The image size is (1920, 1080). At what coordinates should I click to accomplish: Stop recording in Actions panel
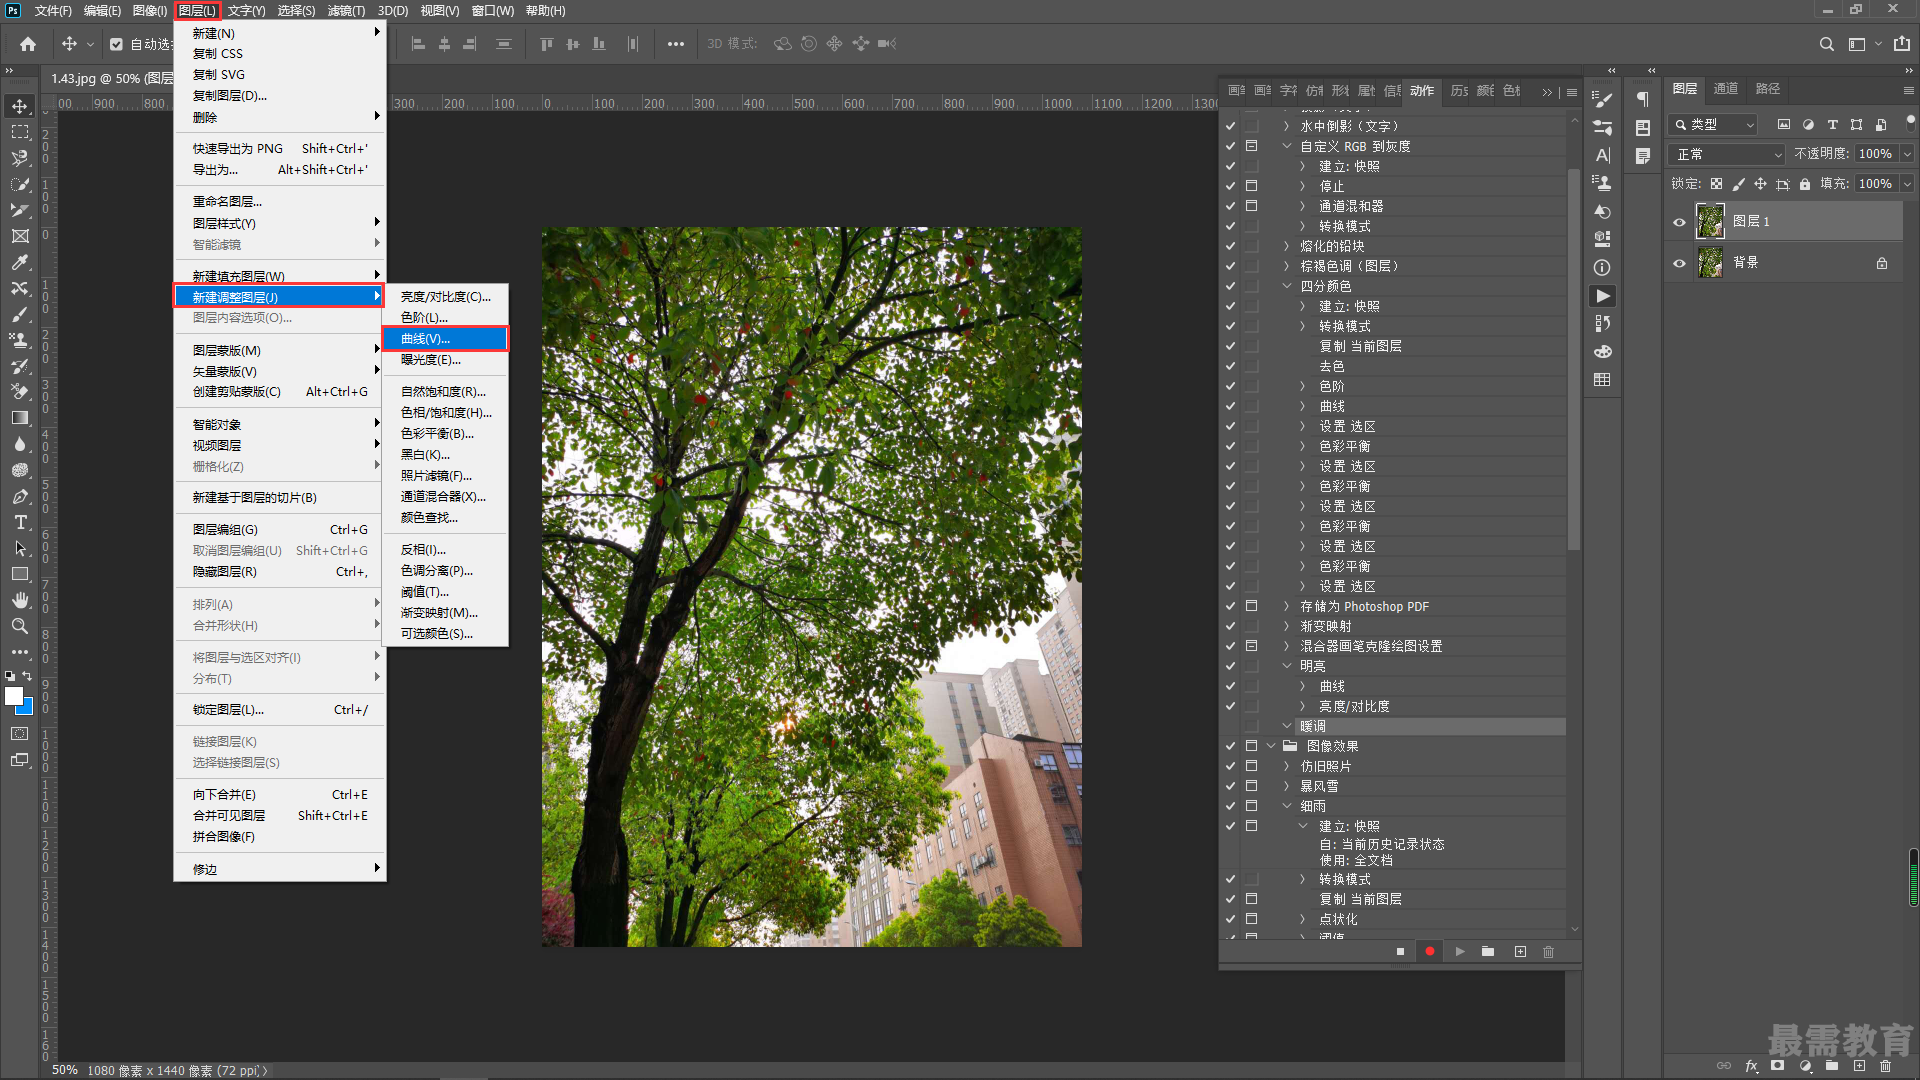1400,952
